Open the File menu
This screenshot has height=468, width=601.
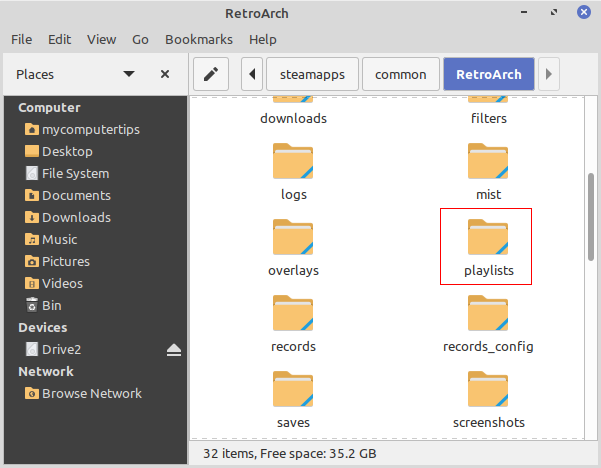tap(21, 39)
